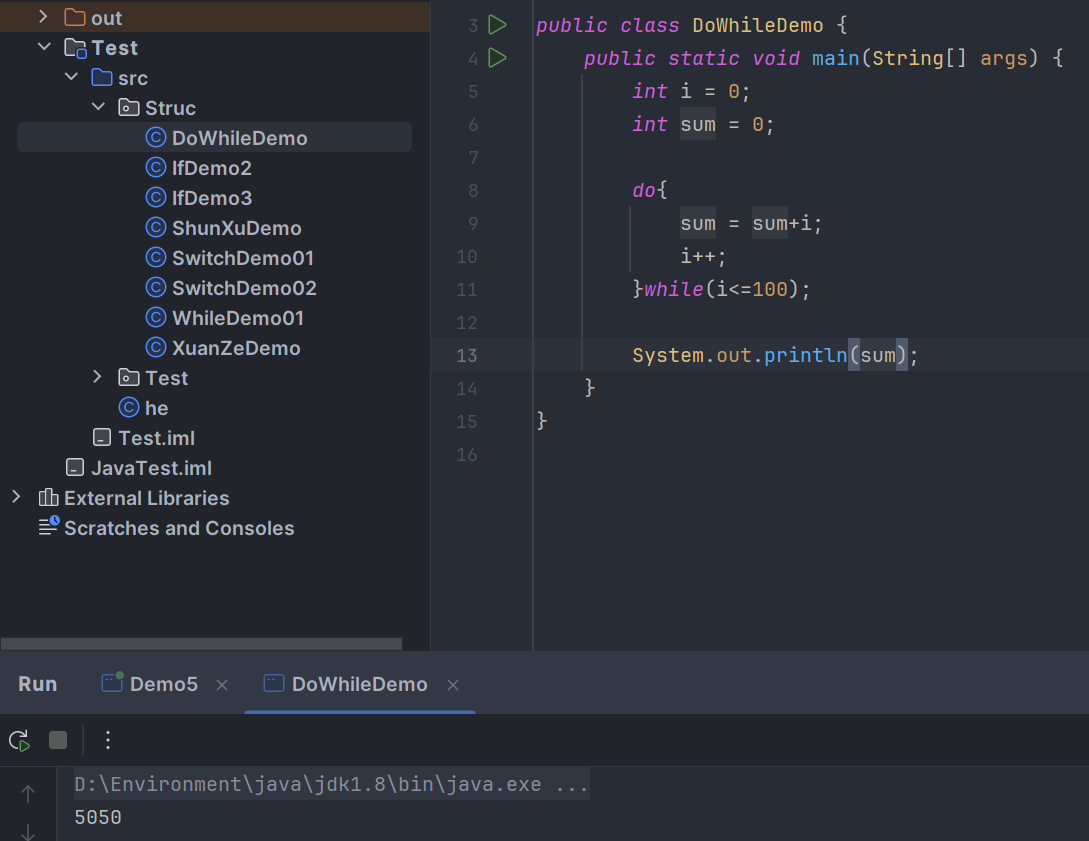Image resolution: width=1089 pixels, height=841 pixels.
Task: Close the DoWhileDemo run tab
Action: (453, 685)
